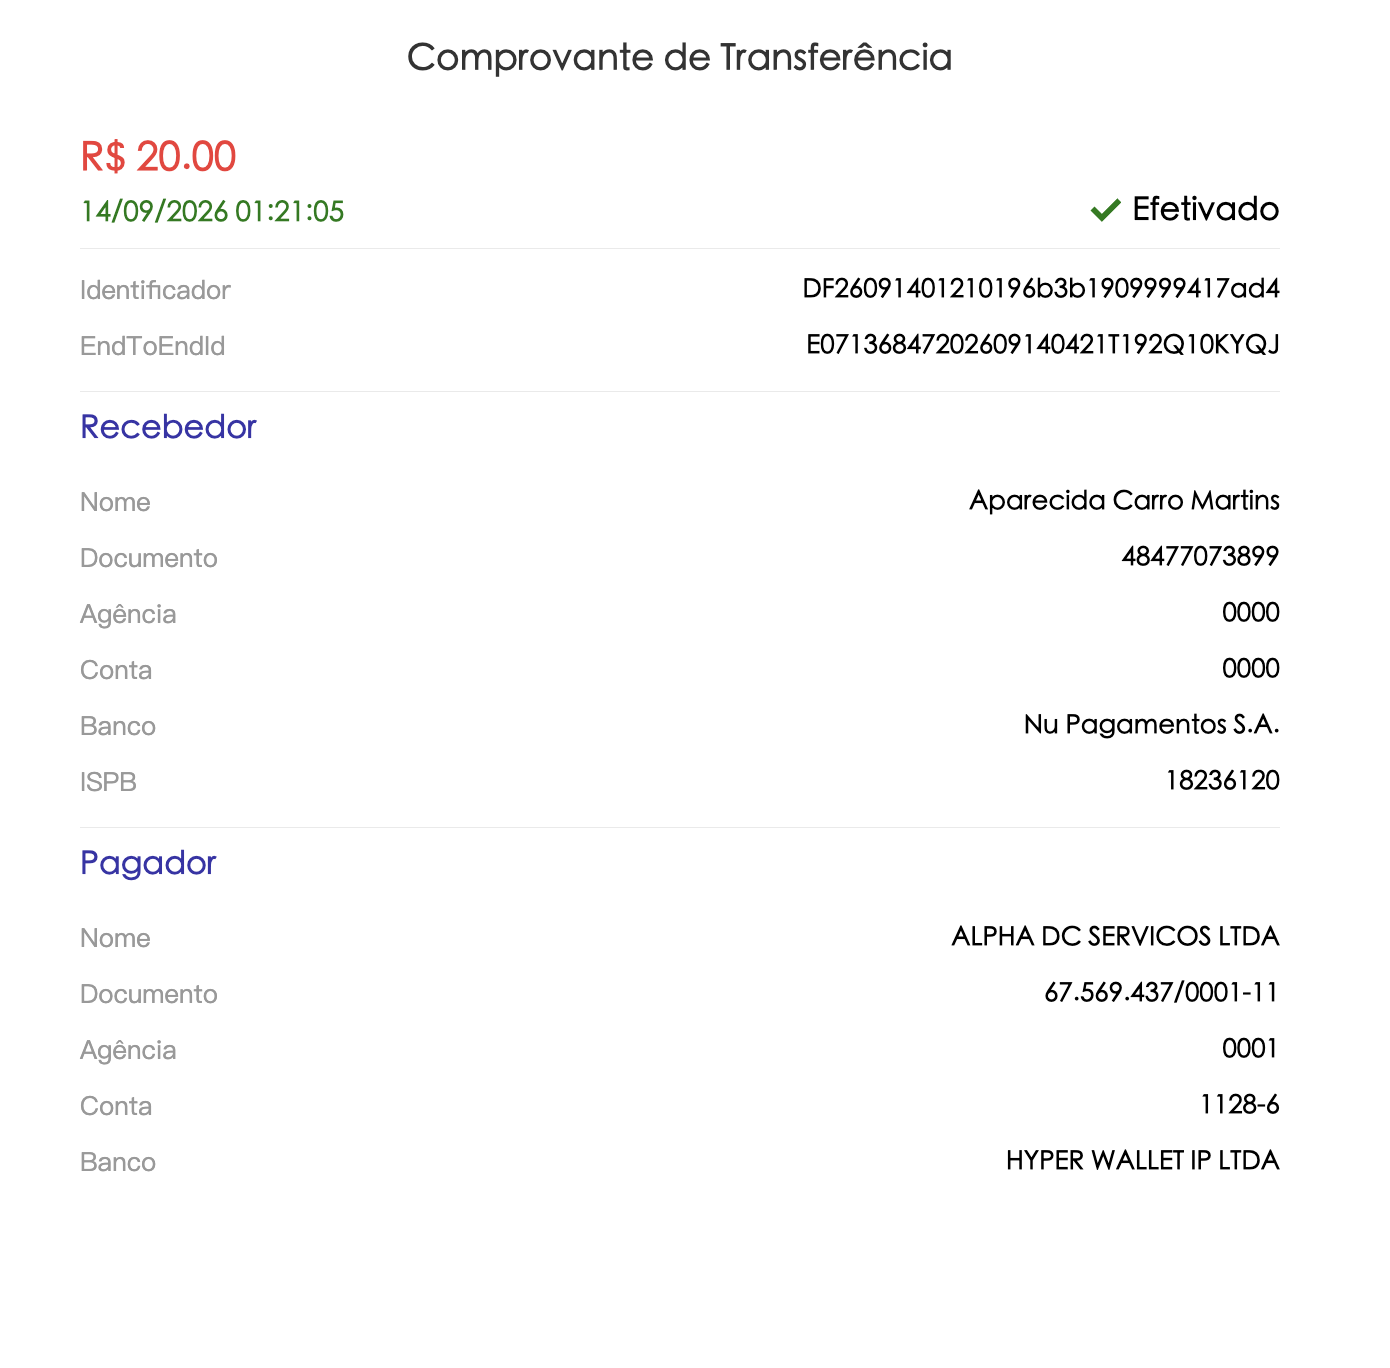The image size is (1390, 1368).
Task: Click the ISPB field label
Action: [x=108, y=783]
